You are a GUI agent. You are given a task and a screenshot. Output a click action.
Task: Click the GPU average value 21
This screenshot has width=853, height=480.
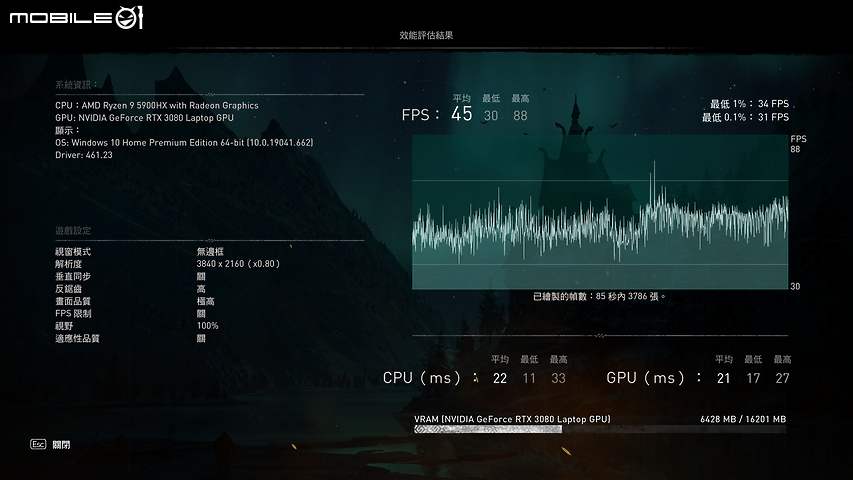point(724,378)
